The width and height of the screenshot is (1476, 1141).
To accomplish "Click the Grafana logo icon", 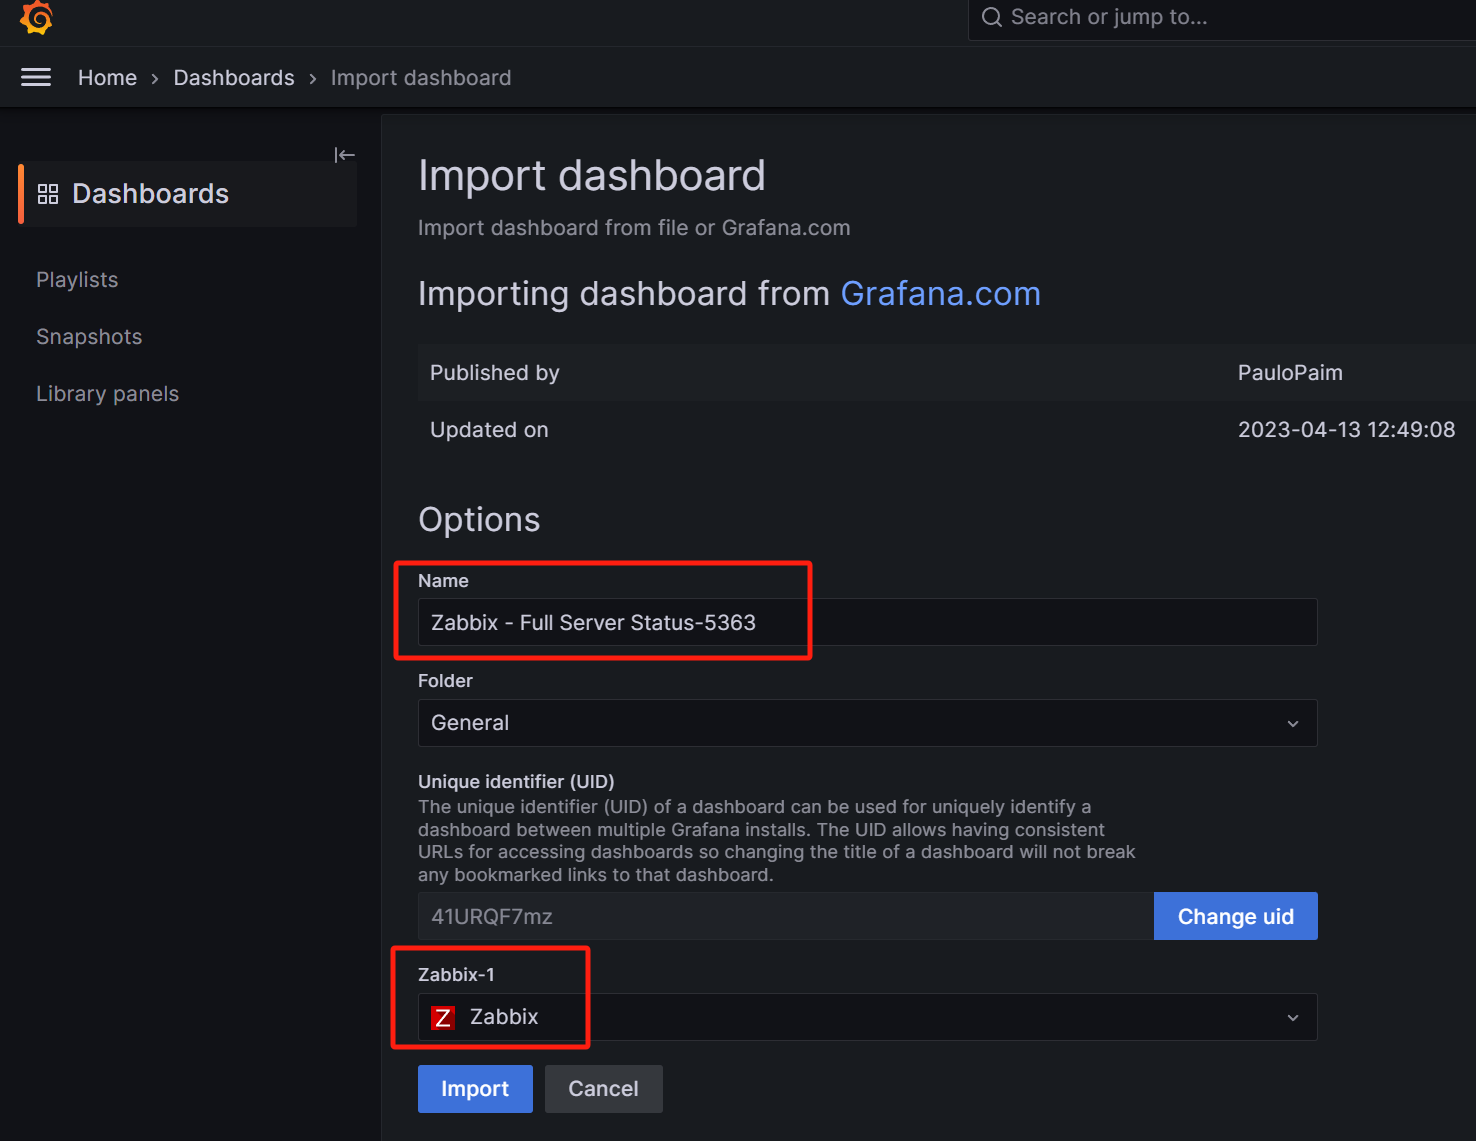I will point(36,18).
